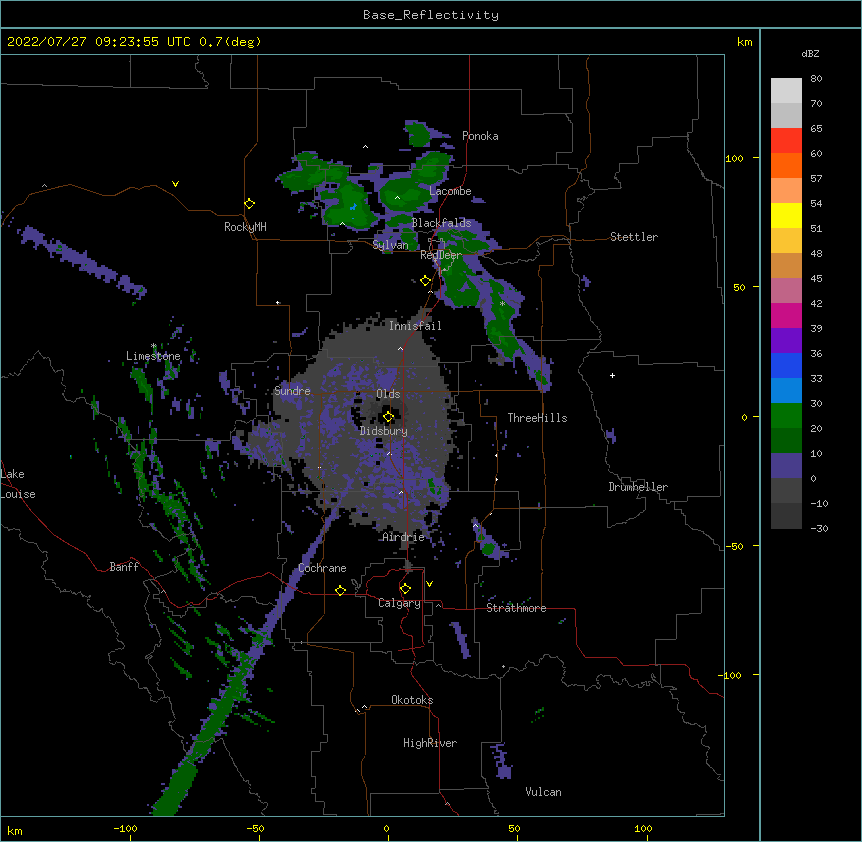Click the Limestone label

point(153,356)
